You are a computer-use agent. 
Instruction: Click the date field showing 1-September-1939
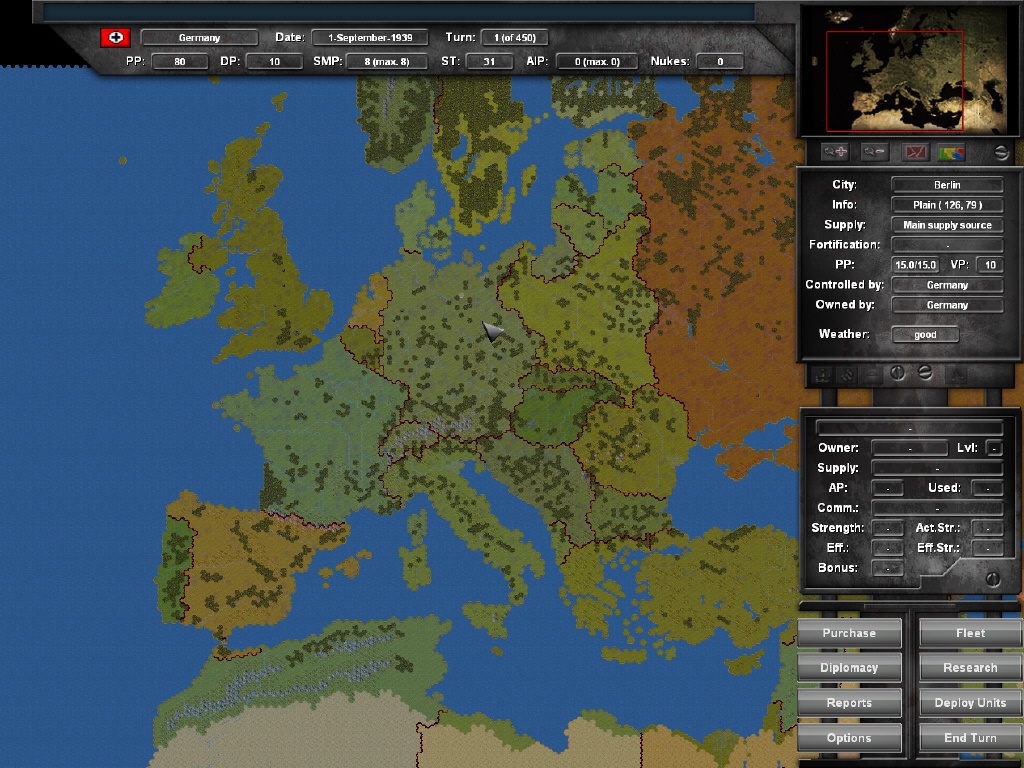click(370, 36)
